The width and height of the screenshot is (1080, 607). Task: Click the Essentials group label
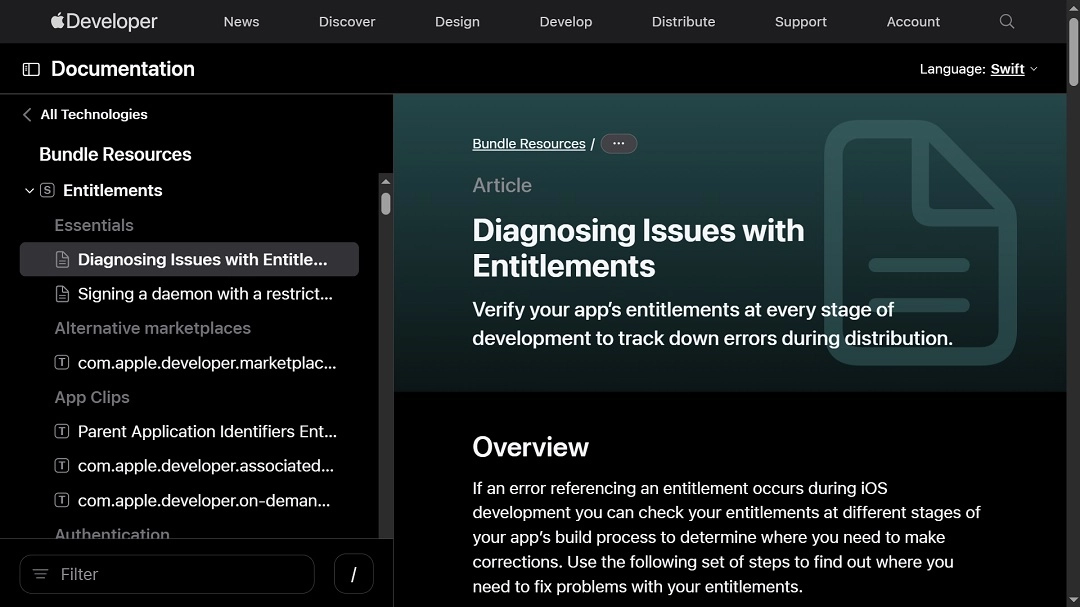point(94,225)
